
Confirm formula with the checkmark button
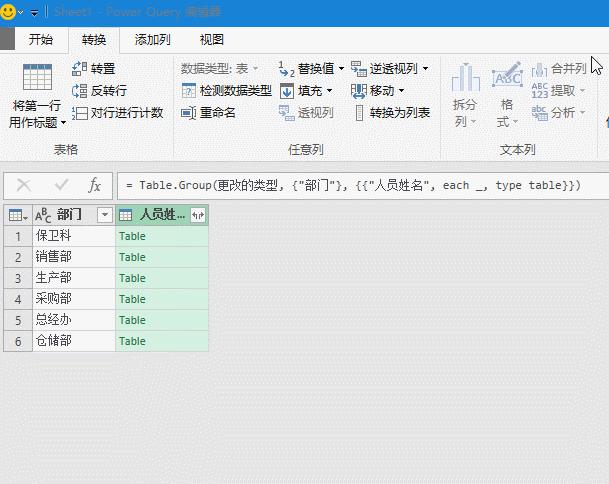(61, 185)
